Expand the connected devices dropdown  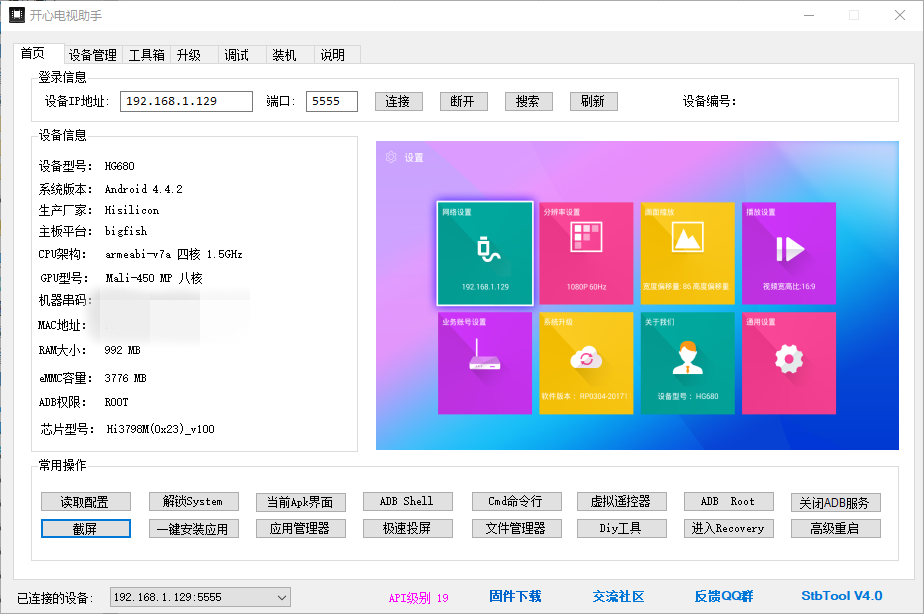tap(280, 597)
